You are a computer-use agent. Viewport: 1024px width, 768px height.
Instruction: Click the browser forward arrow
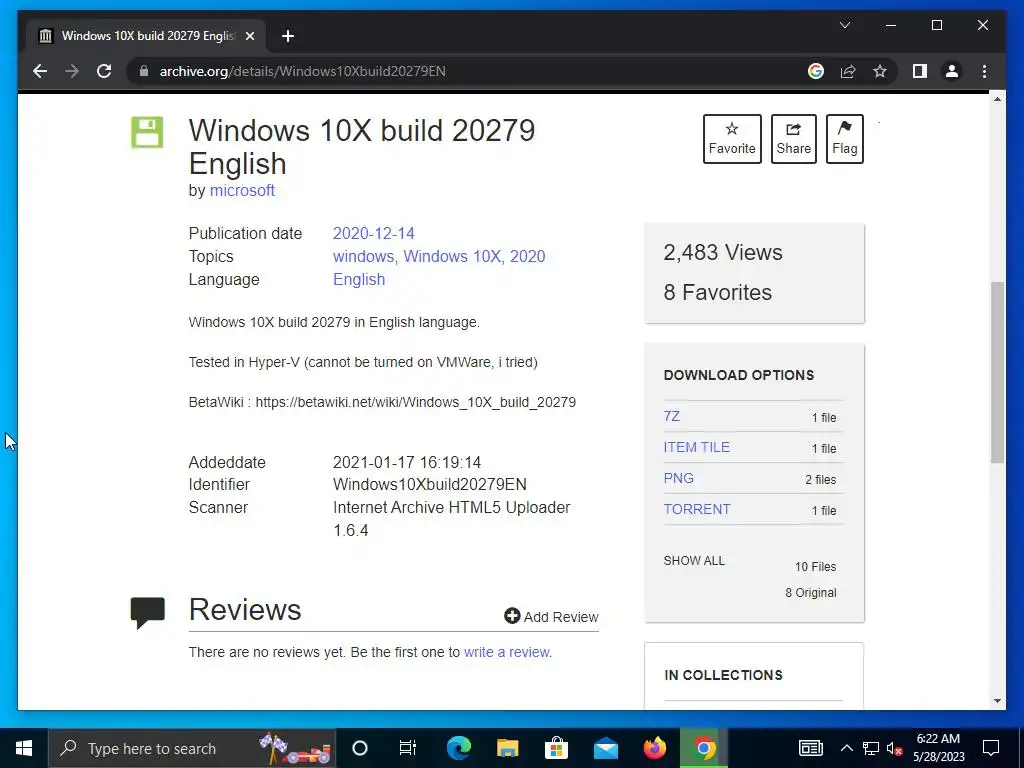72,71
